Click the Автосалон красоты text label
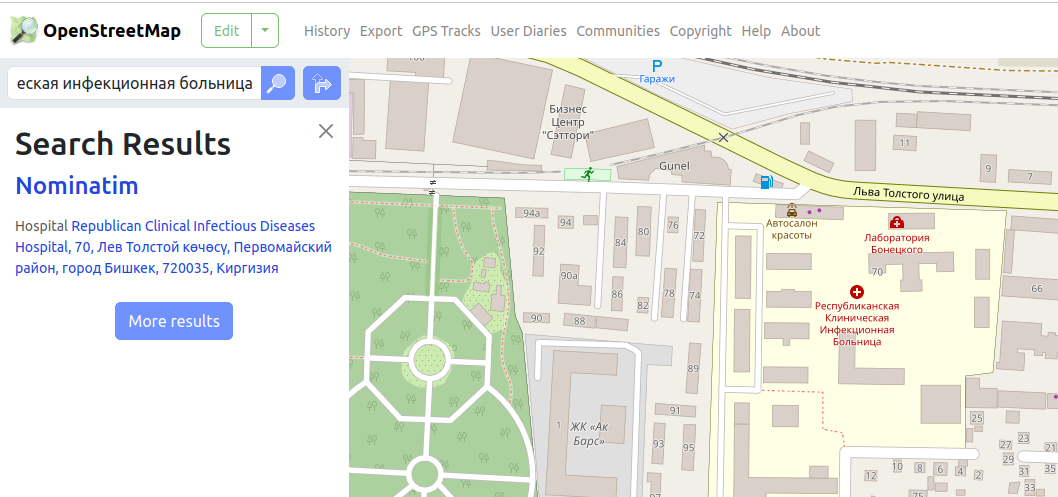The width and height of the screenshot is (1058, 497). pos(791,229)
